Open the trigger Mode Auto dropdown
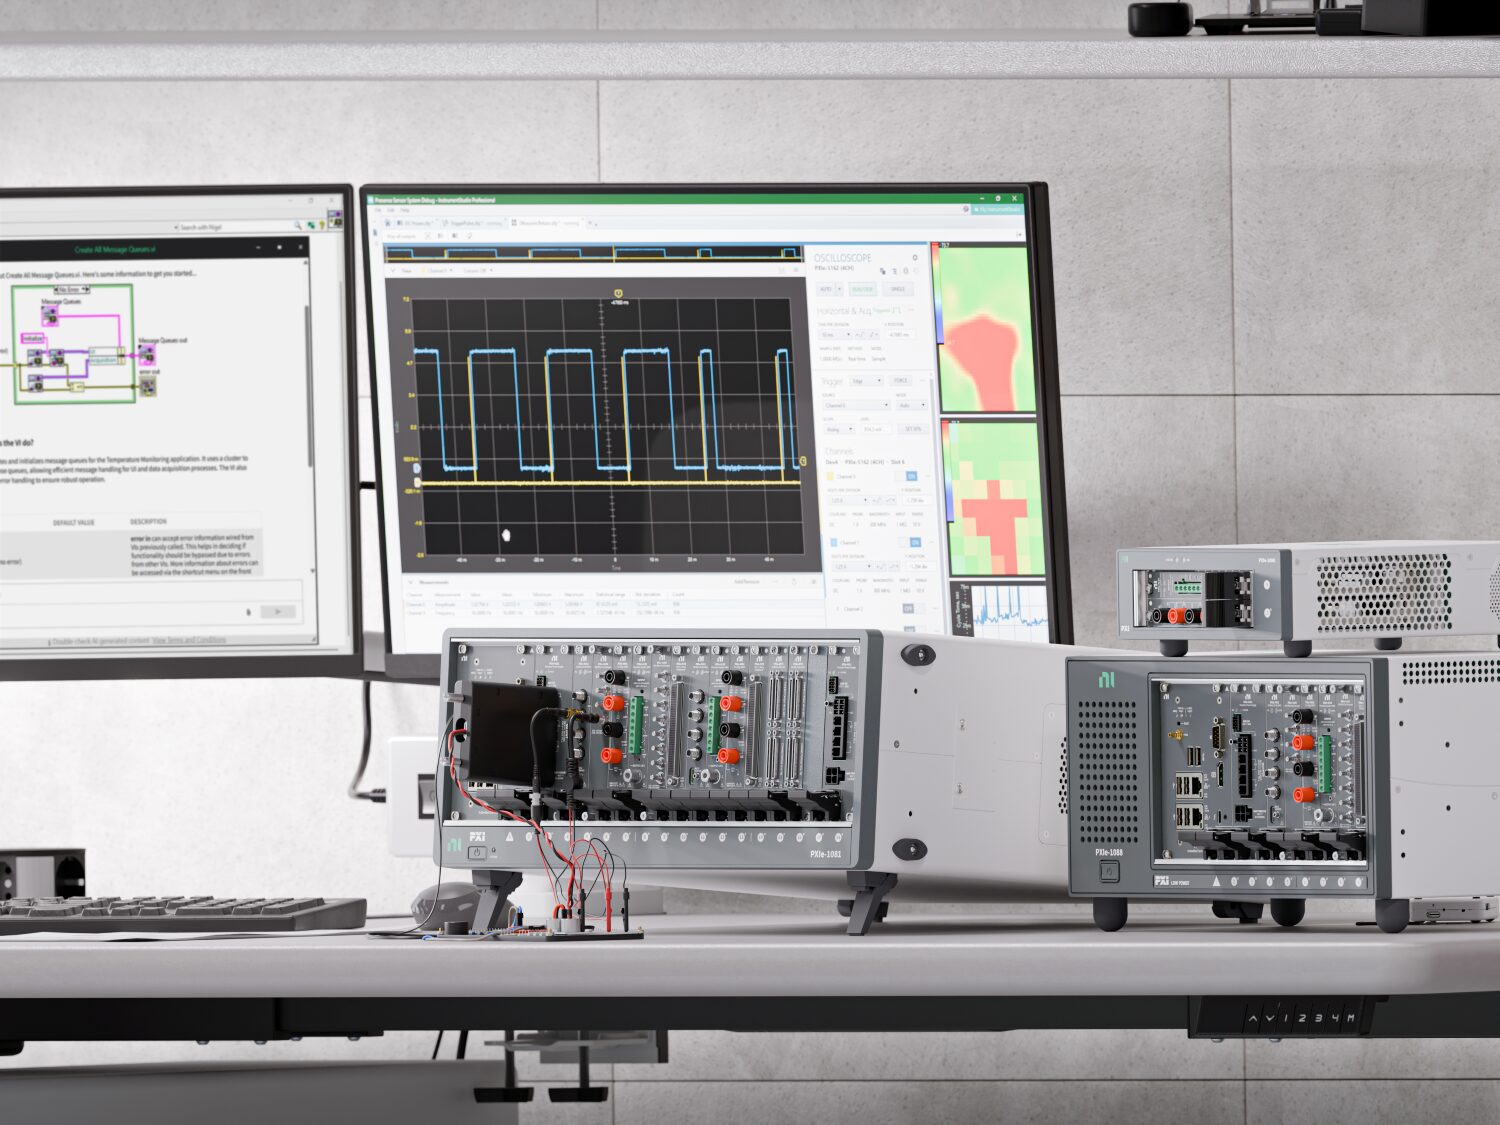Image resolution: width=1500 pixels, height=1125 pixels. click(911, 405)
